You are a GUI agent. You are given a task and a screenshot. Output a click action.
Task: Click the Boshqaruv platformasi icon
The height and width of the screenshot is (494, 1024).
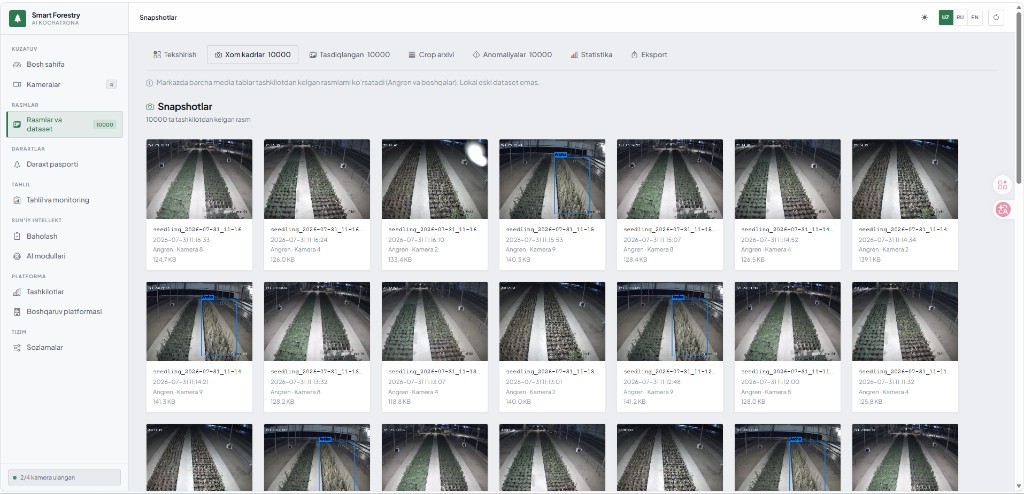pyautogui.click(x=18, y=312)
